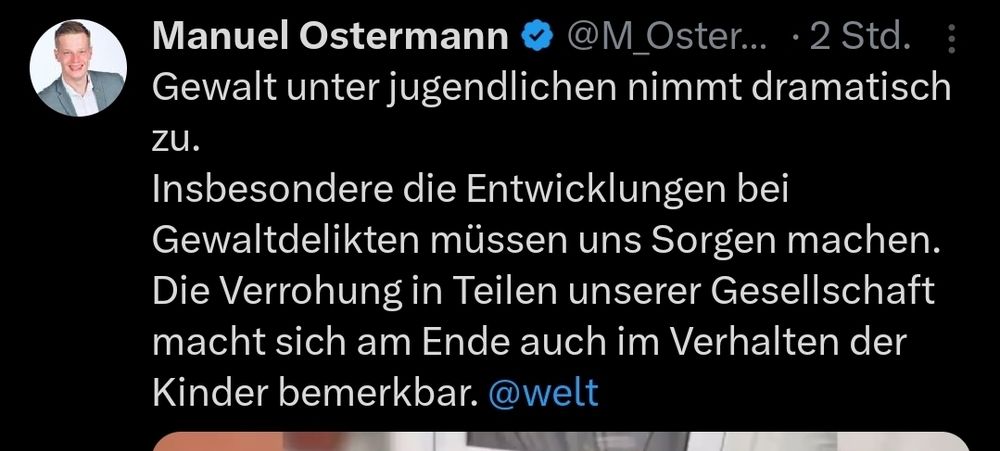This screenshot has height=451, width=1000.
Task: Follow the @welt mention link
Action: 543,393
